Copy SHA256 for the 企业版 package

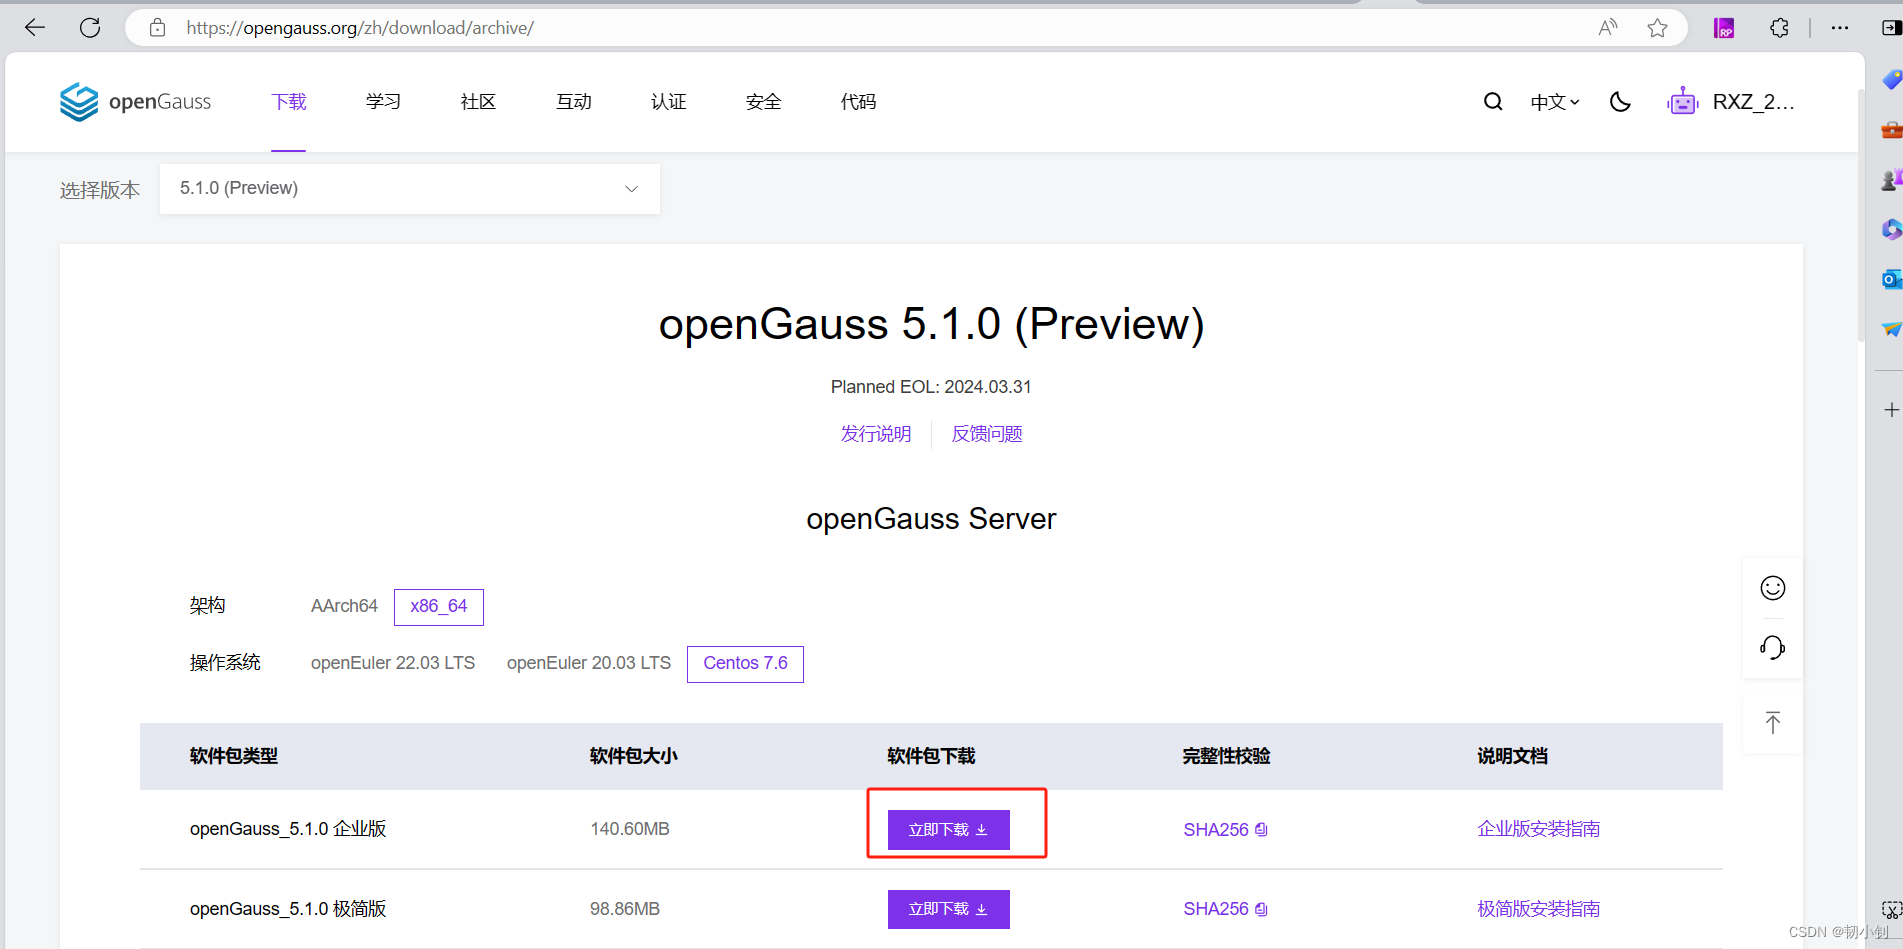1262,830
